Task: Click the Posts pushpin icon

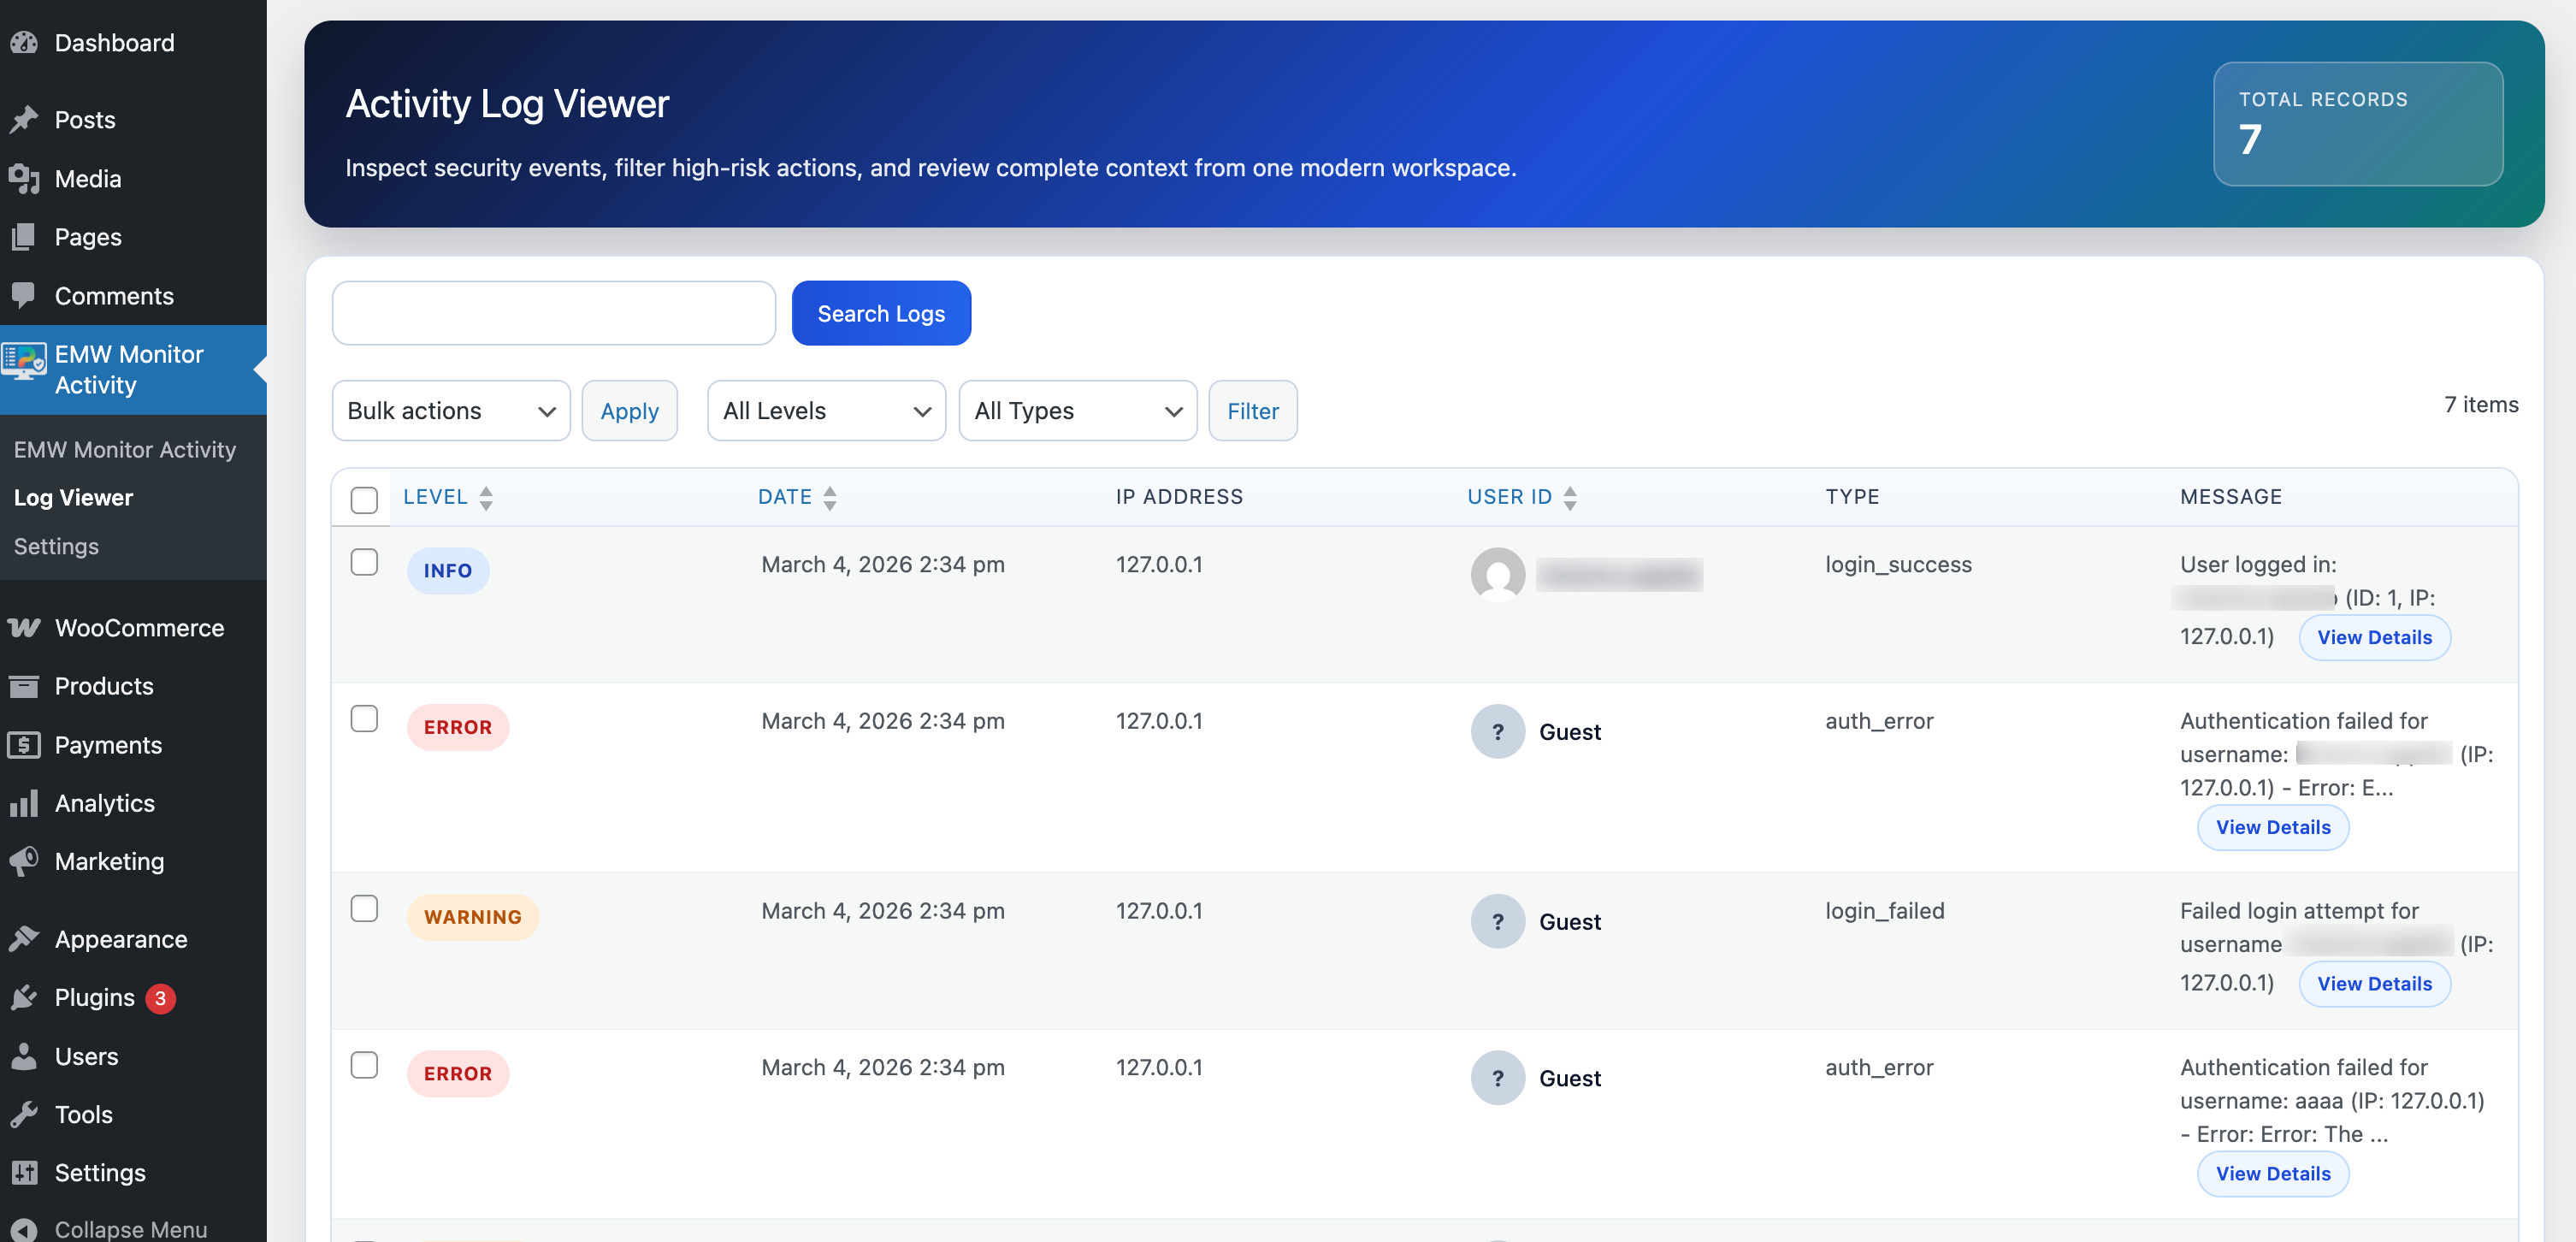Action: (24, 120)
